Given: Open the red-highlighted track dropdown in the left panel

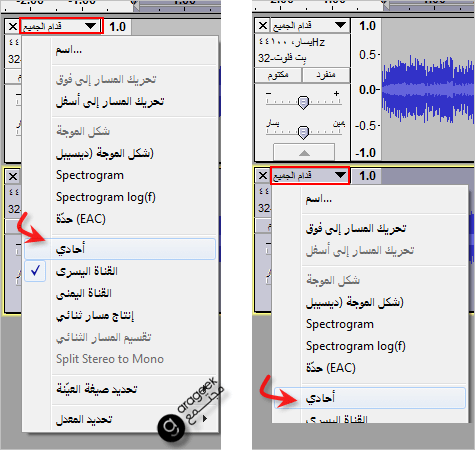Looking at the screenshot, I should [x=61, y=26].
